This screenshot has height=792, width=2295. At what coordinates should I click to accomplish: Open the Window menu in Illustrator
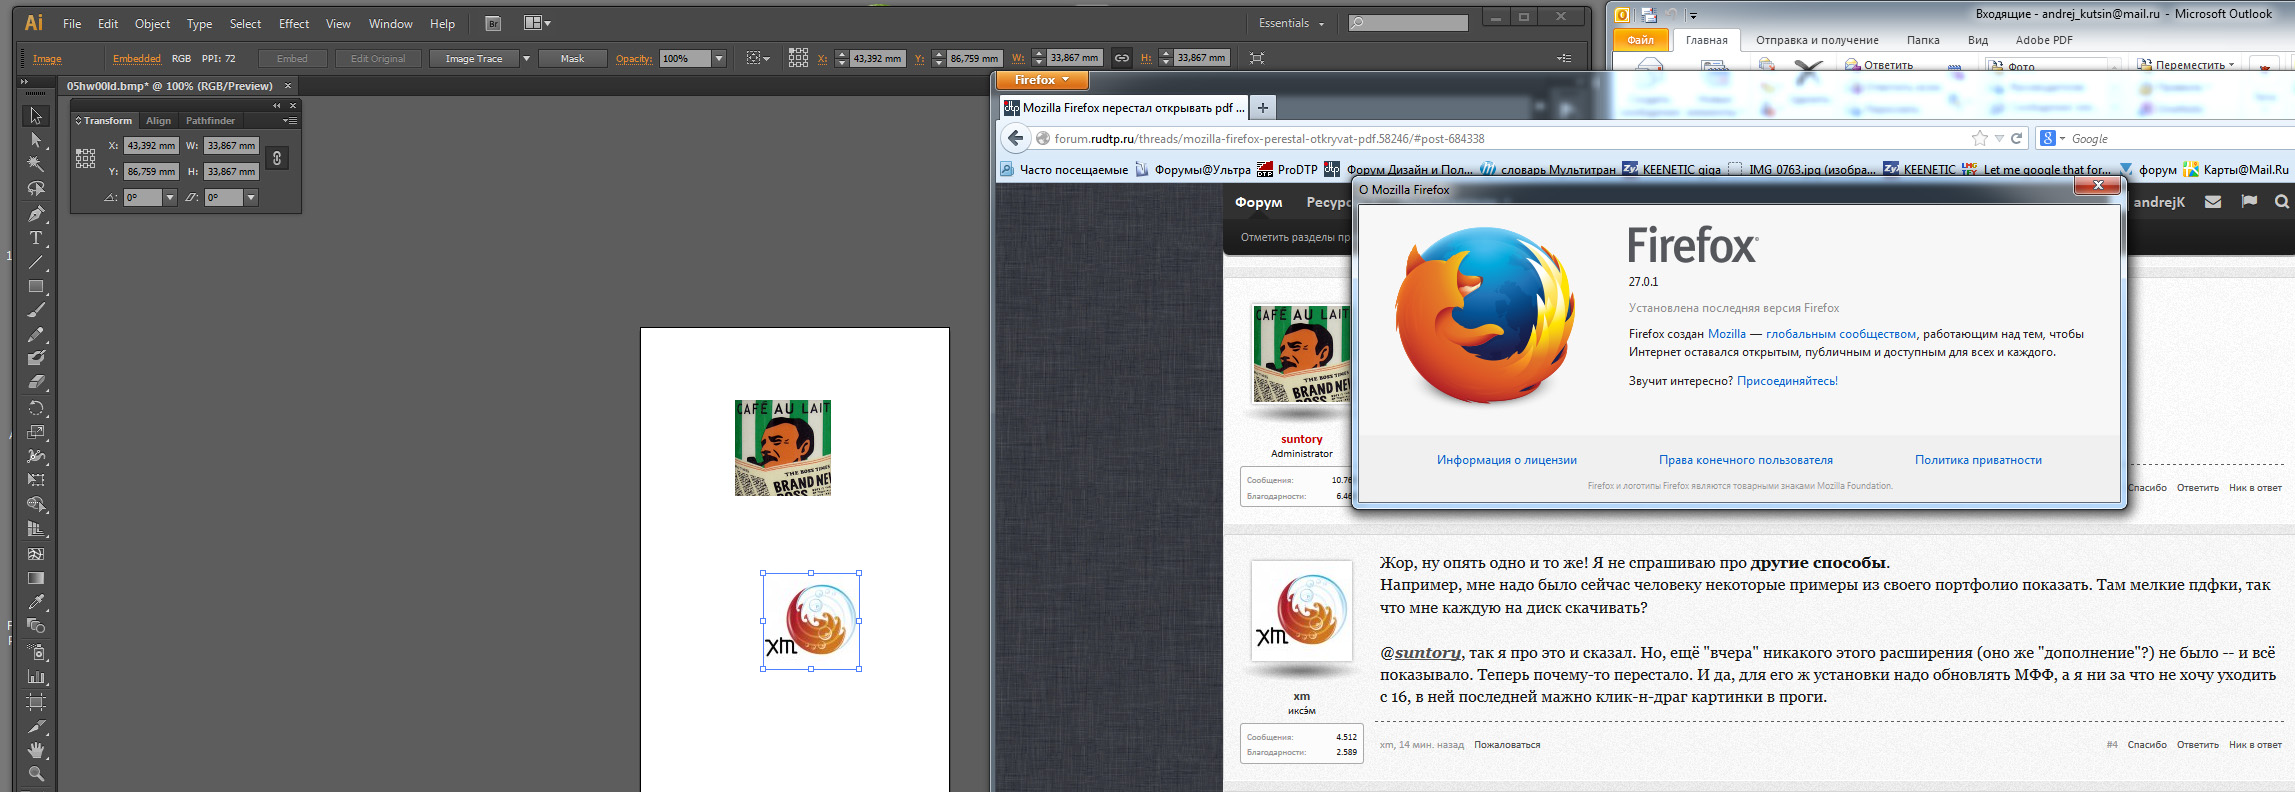pos(390,23)
